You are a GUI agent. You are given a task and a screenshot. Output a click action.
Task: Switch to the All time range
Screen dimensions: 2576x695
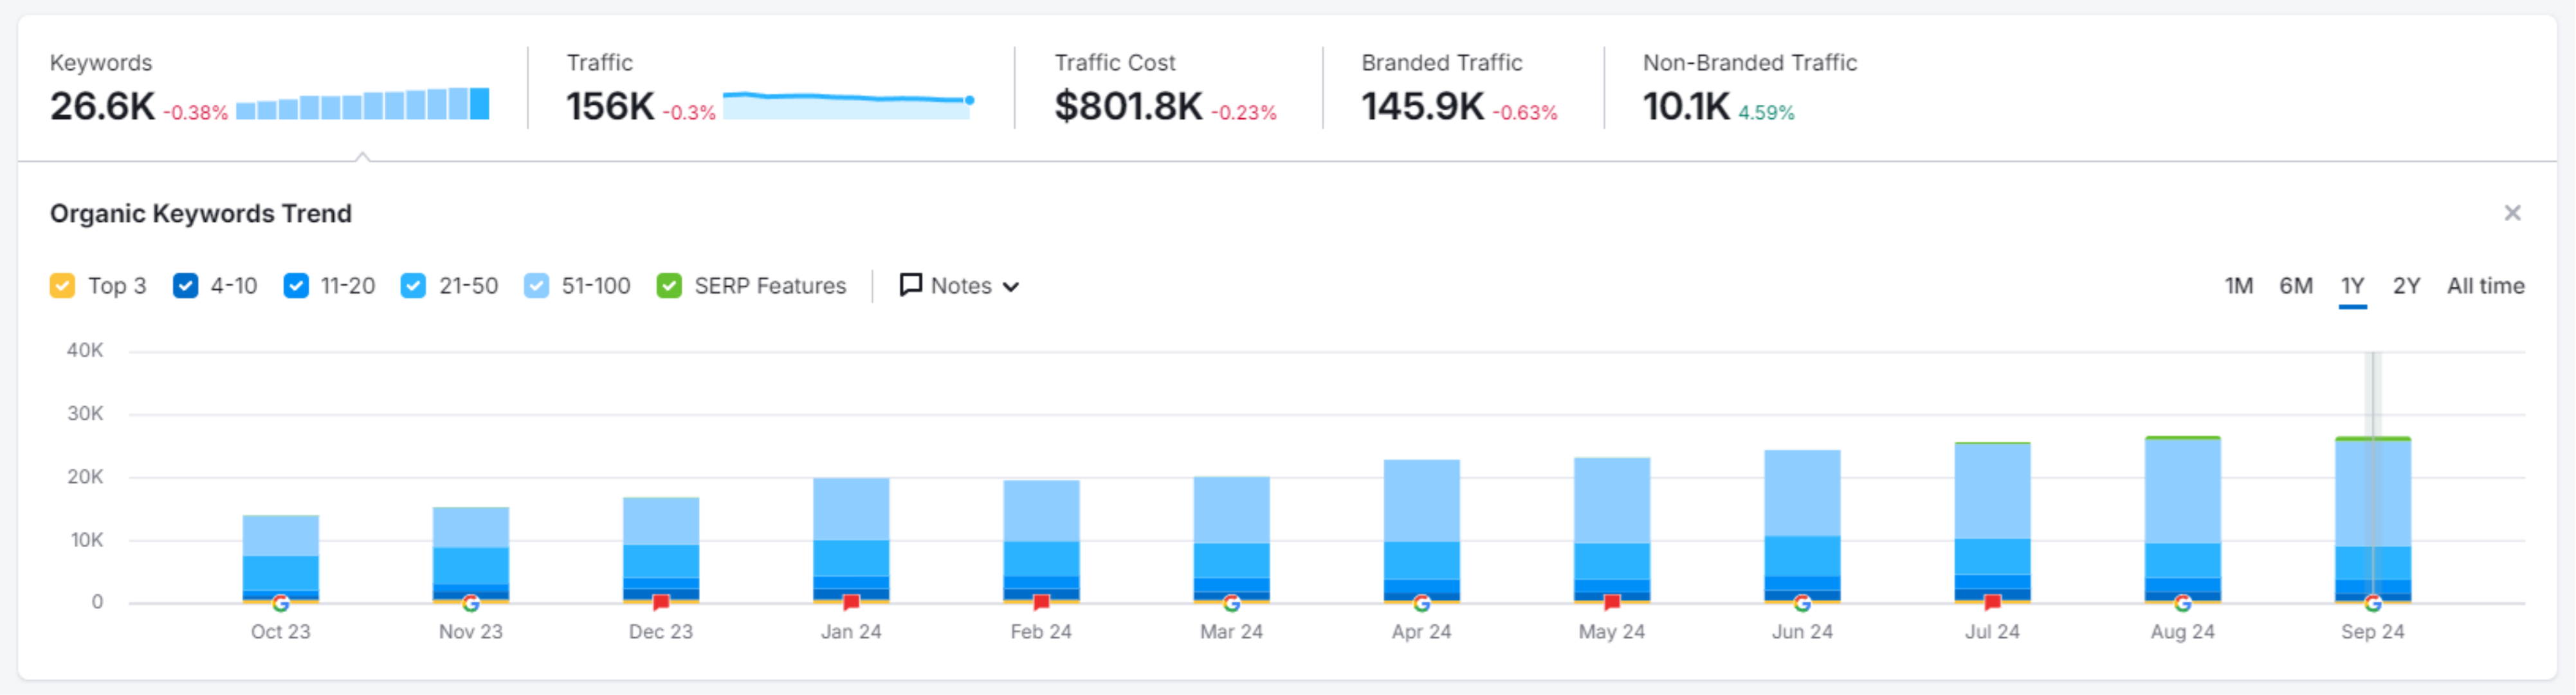[x=2485, y=286]
